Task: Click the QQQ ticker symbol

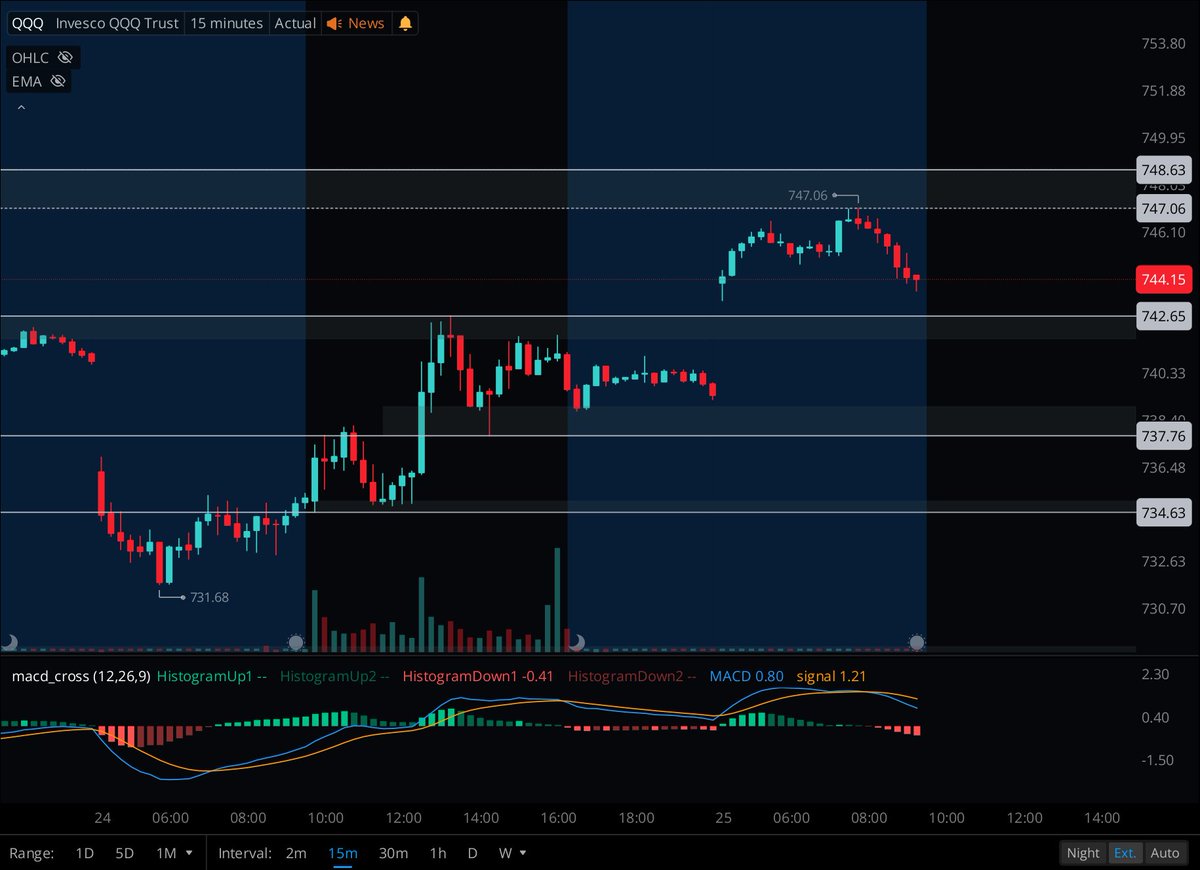Action: (x=28, y=23)
